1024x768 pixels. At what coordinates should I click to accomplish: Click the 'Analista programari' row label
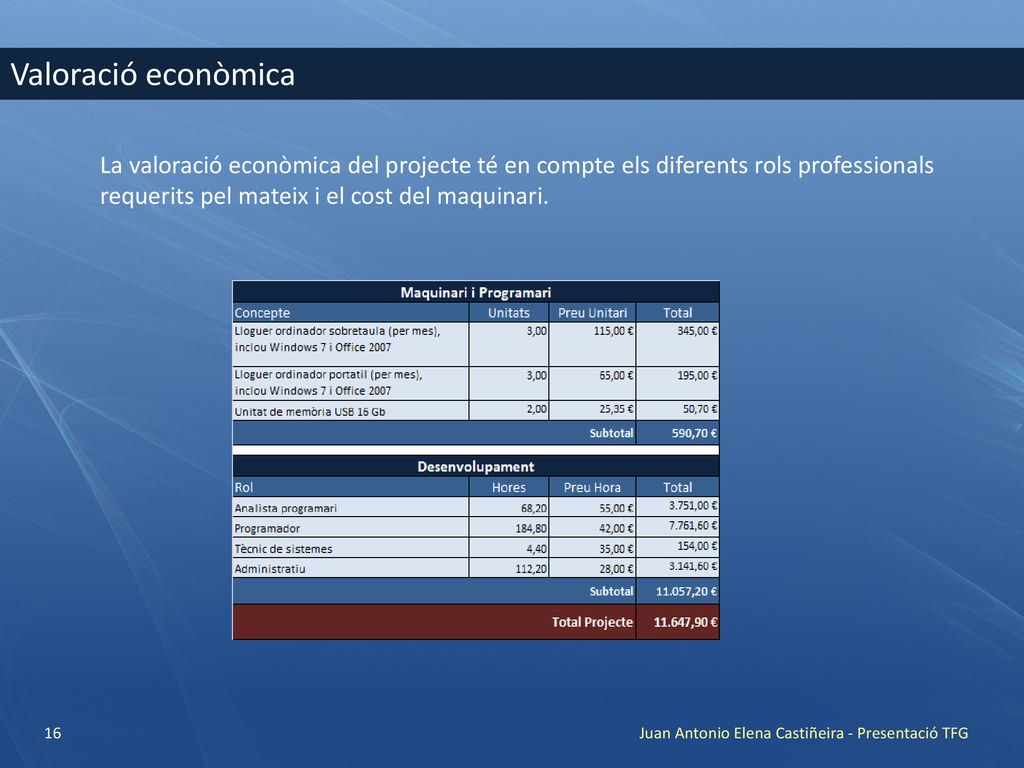(x=285, y=508)
